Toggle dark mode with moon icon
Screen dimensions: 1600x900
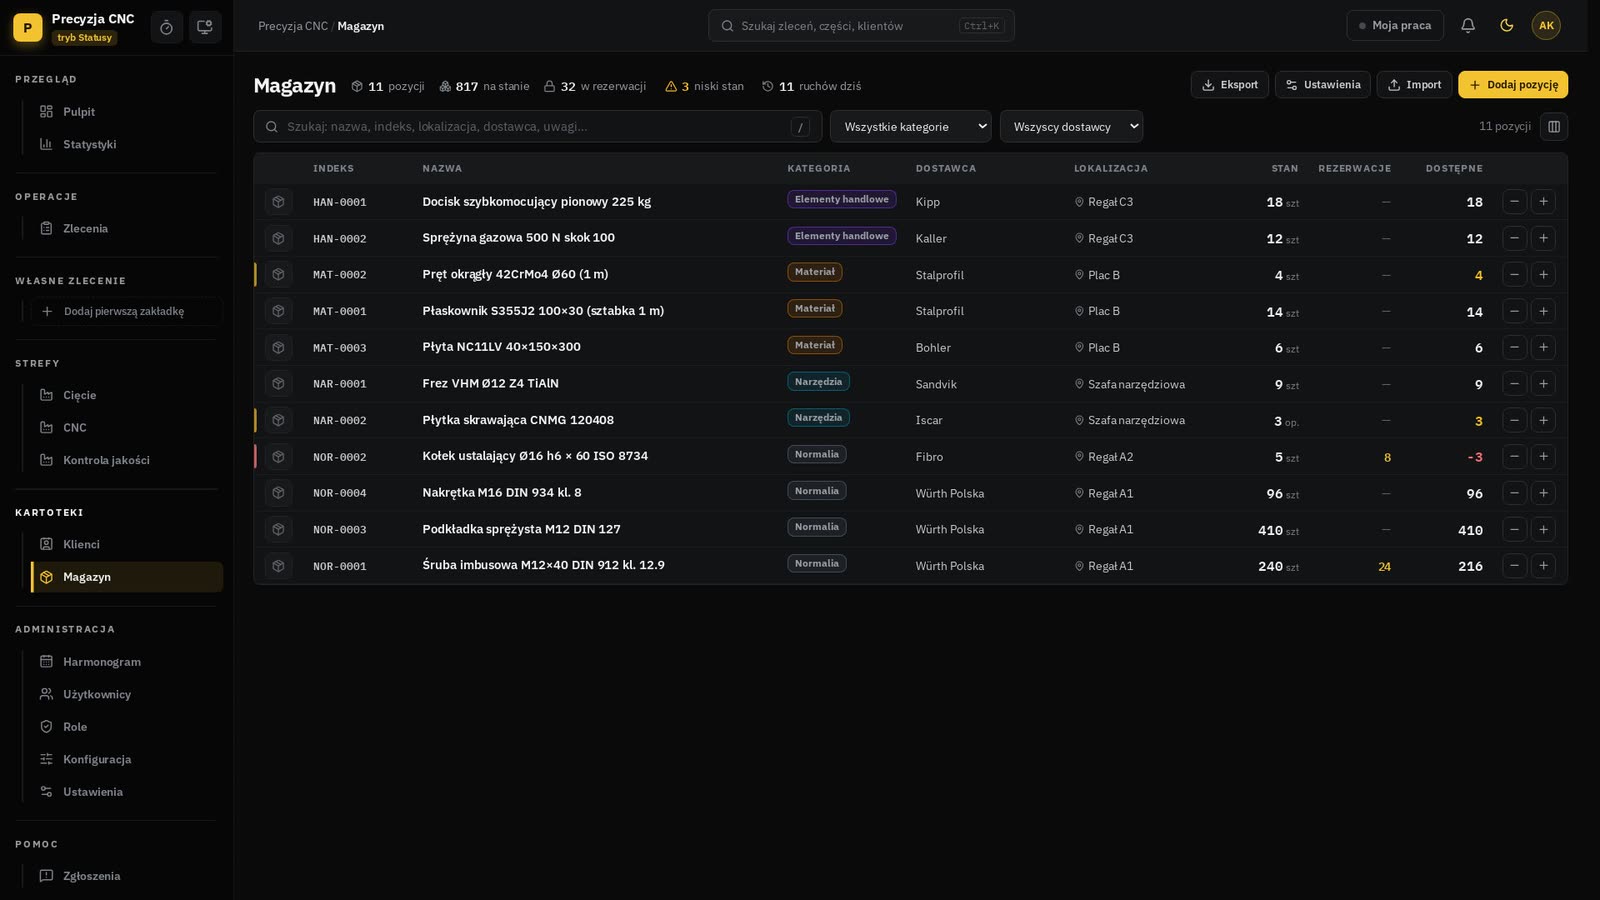1507,26
